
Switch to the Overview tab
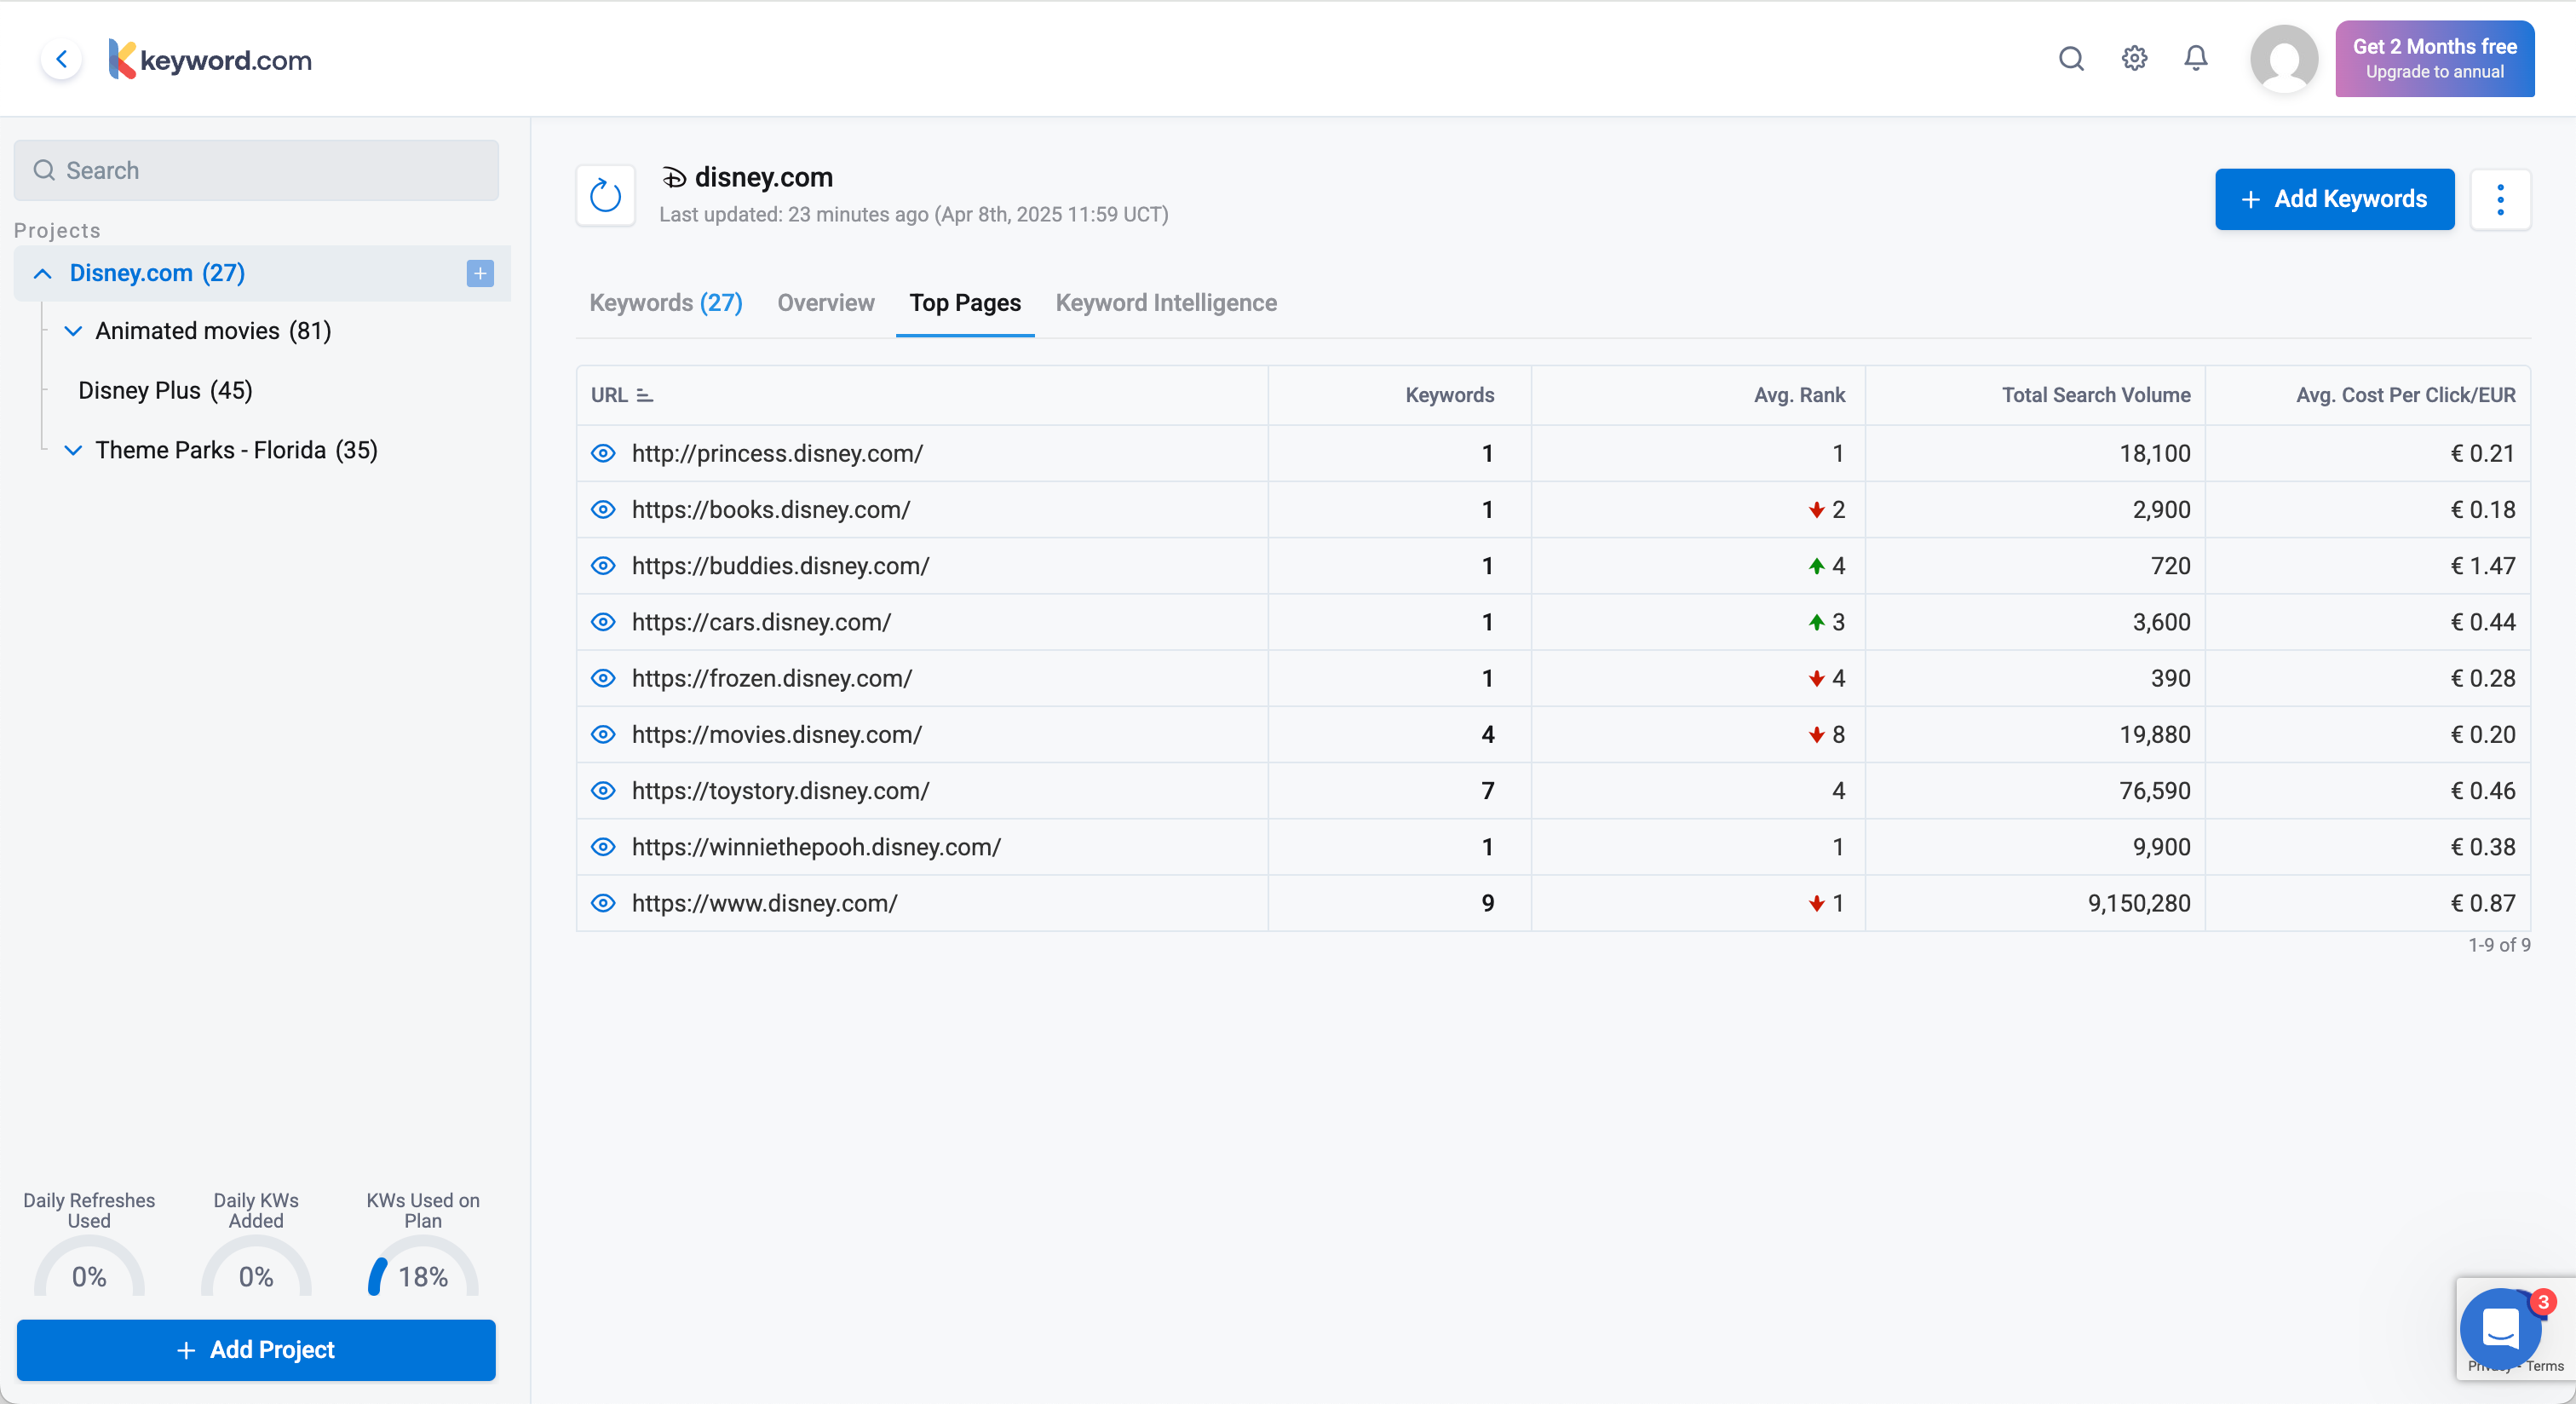(x=825, y=303)
